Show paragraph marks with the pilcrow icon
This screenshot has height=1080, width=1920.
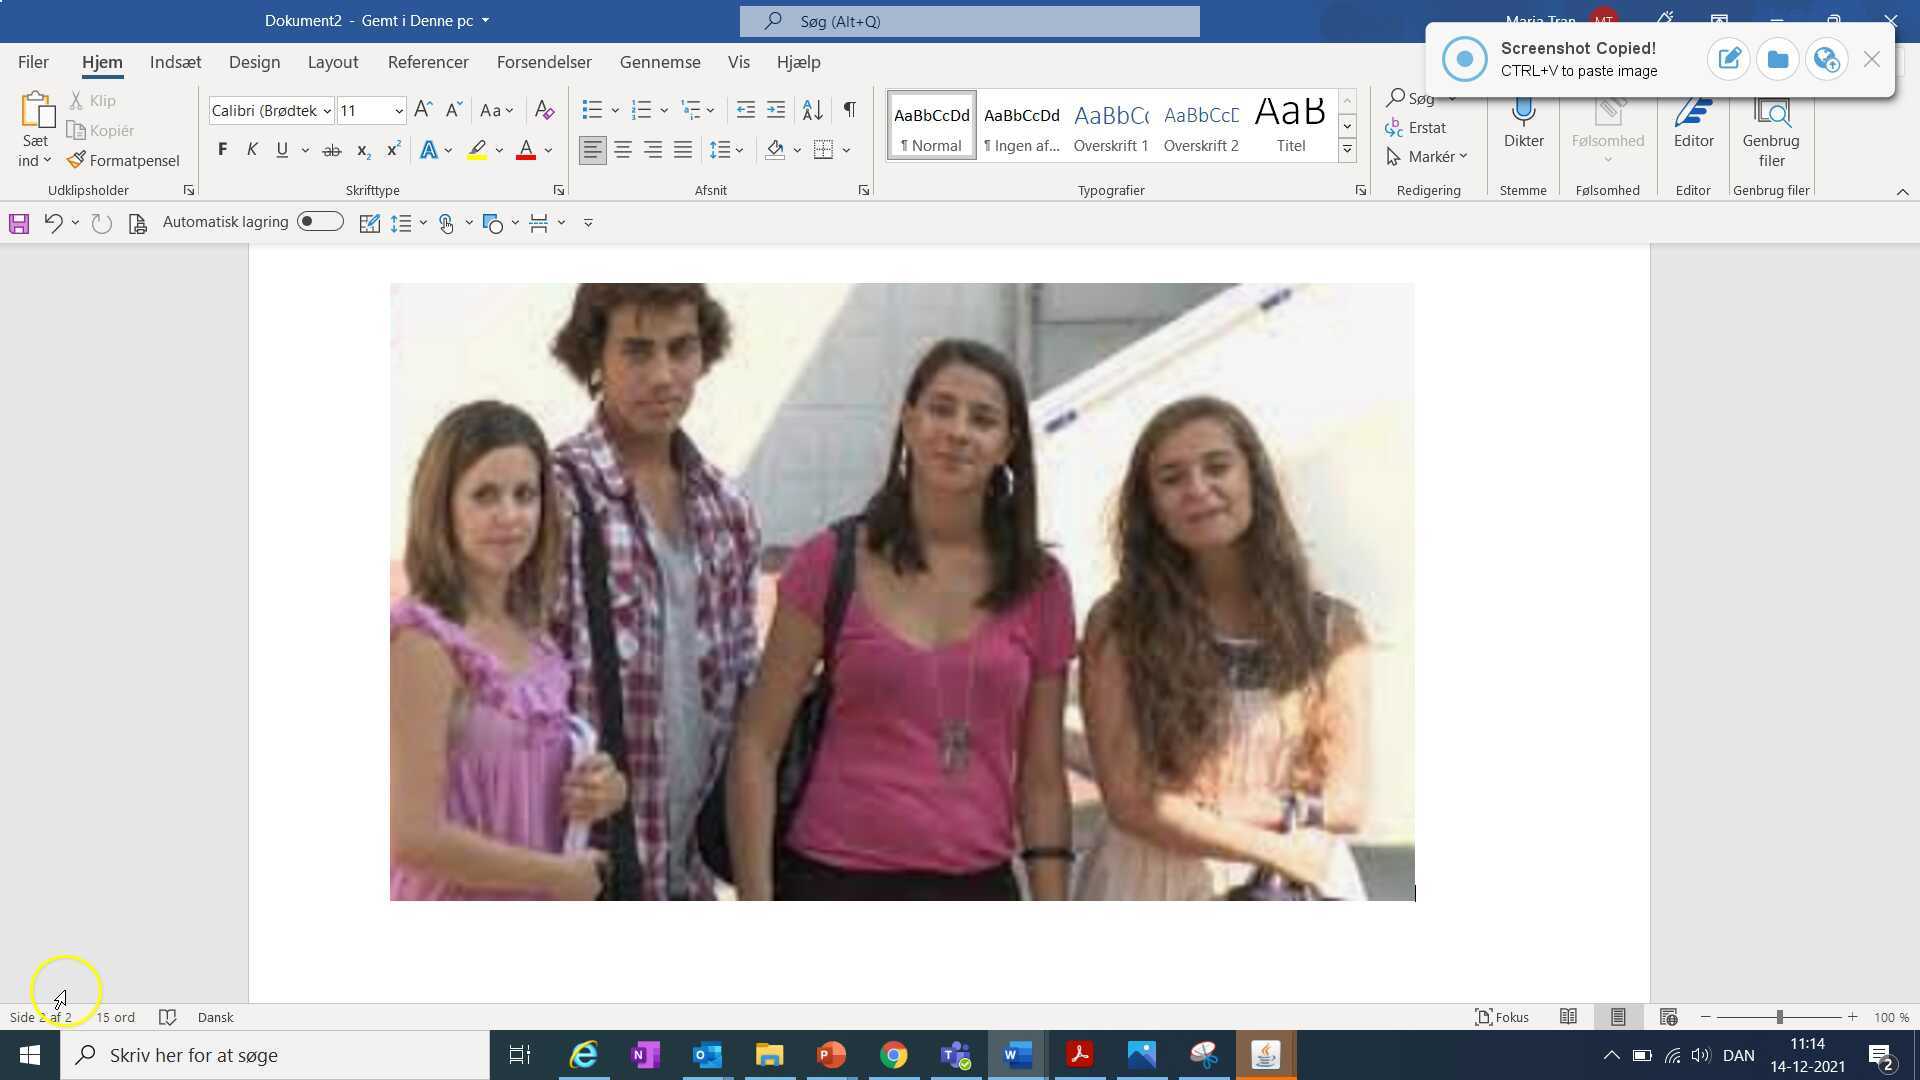(x=849, y=110)
